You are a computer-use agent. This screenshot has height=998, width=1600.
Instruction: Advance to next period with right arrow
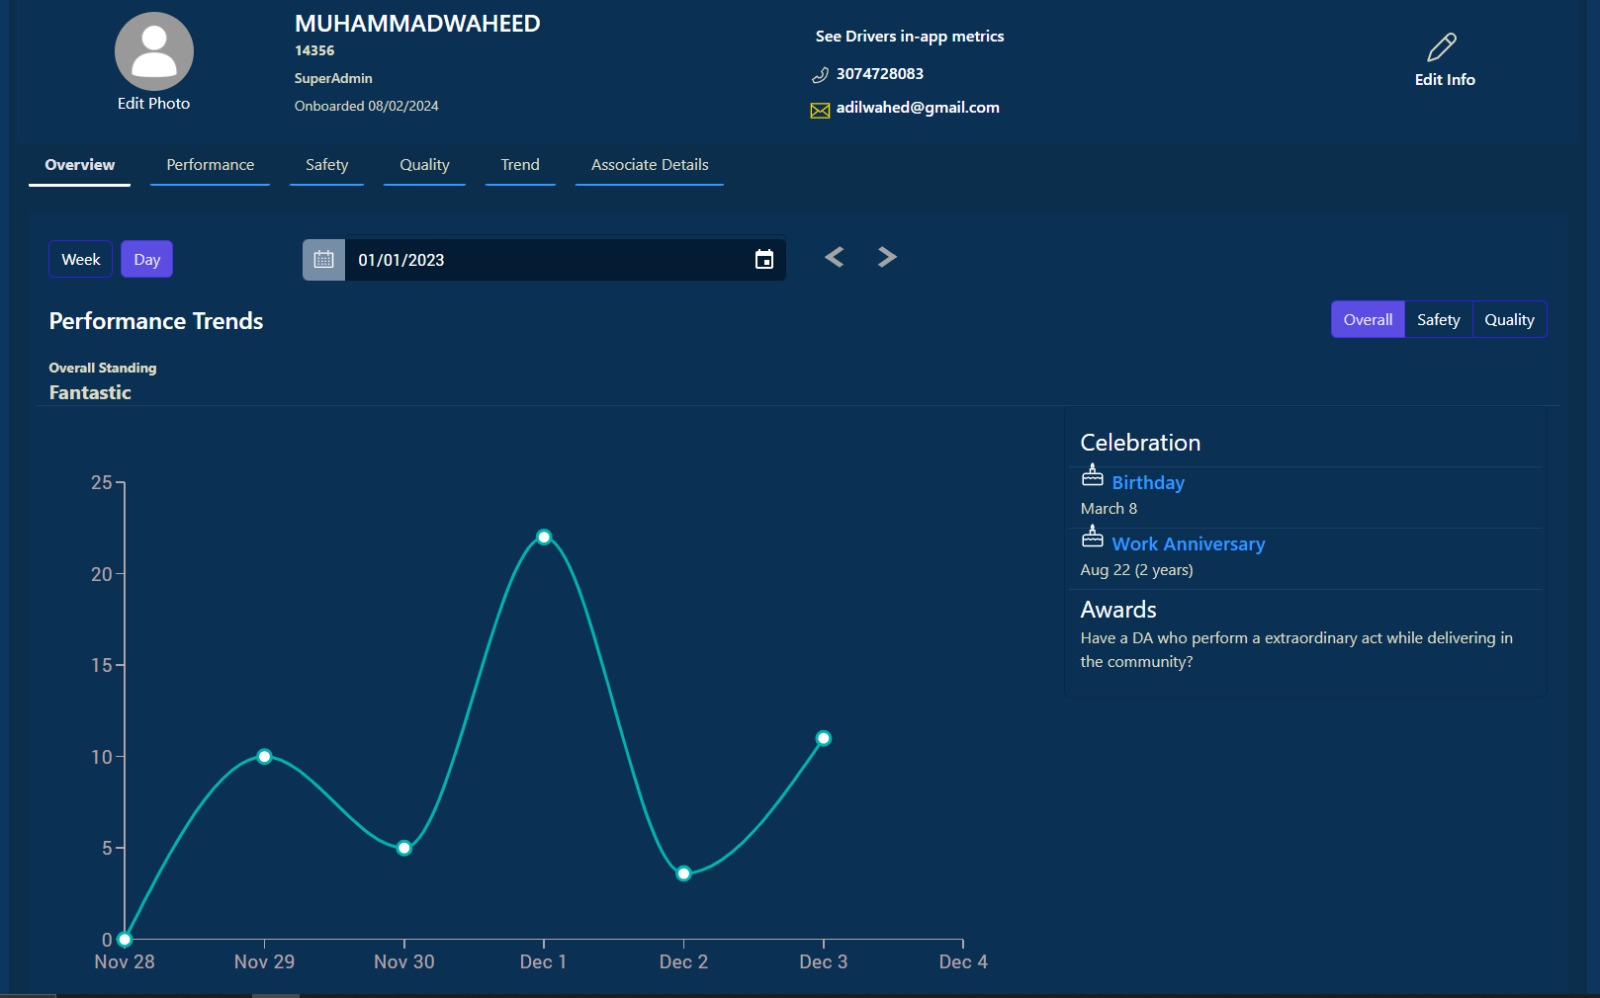click(887, 258)
